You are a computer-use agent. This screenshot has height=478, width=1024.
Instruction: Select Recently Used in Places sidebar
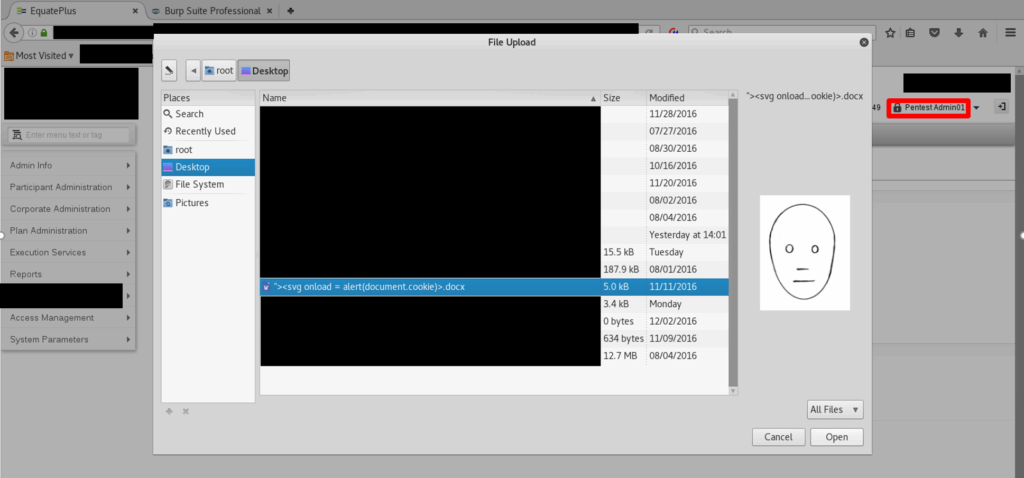point(205,131)
